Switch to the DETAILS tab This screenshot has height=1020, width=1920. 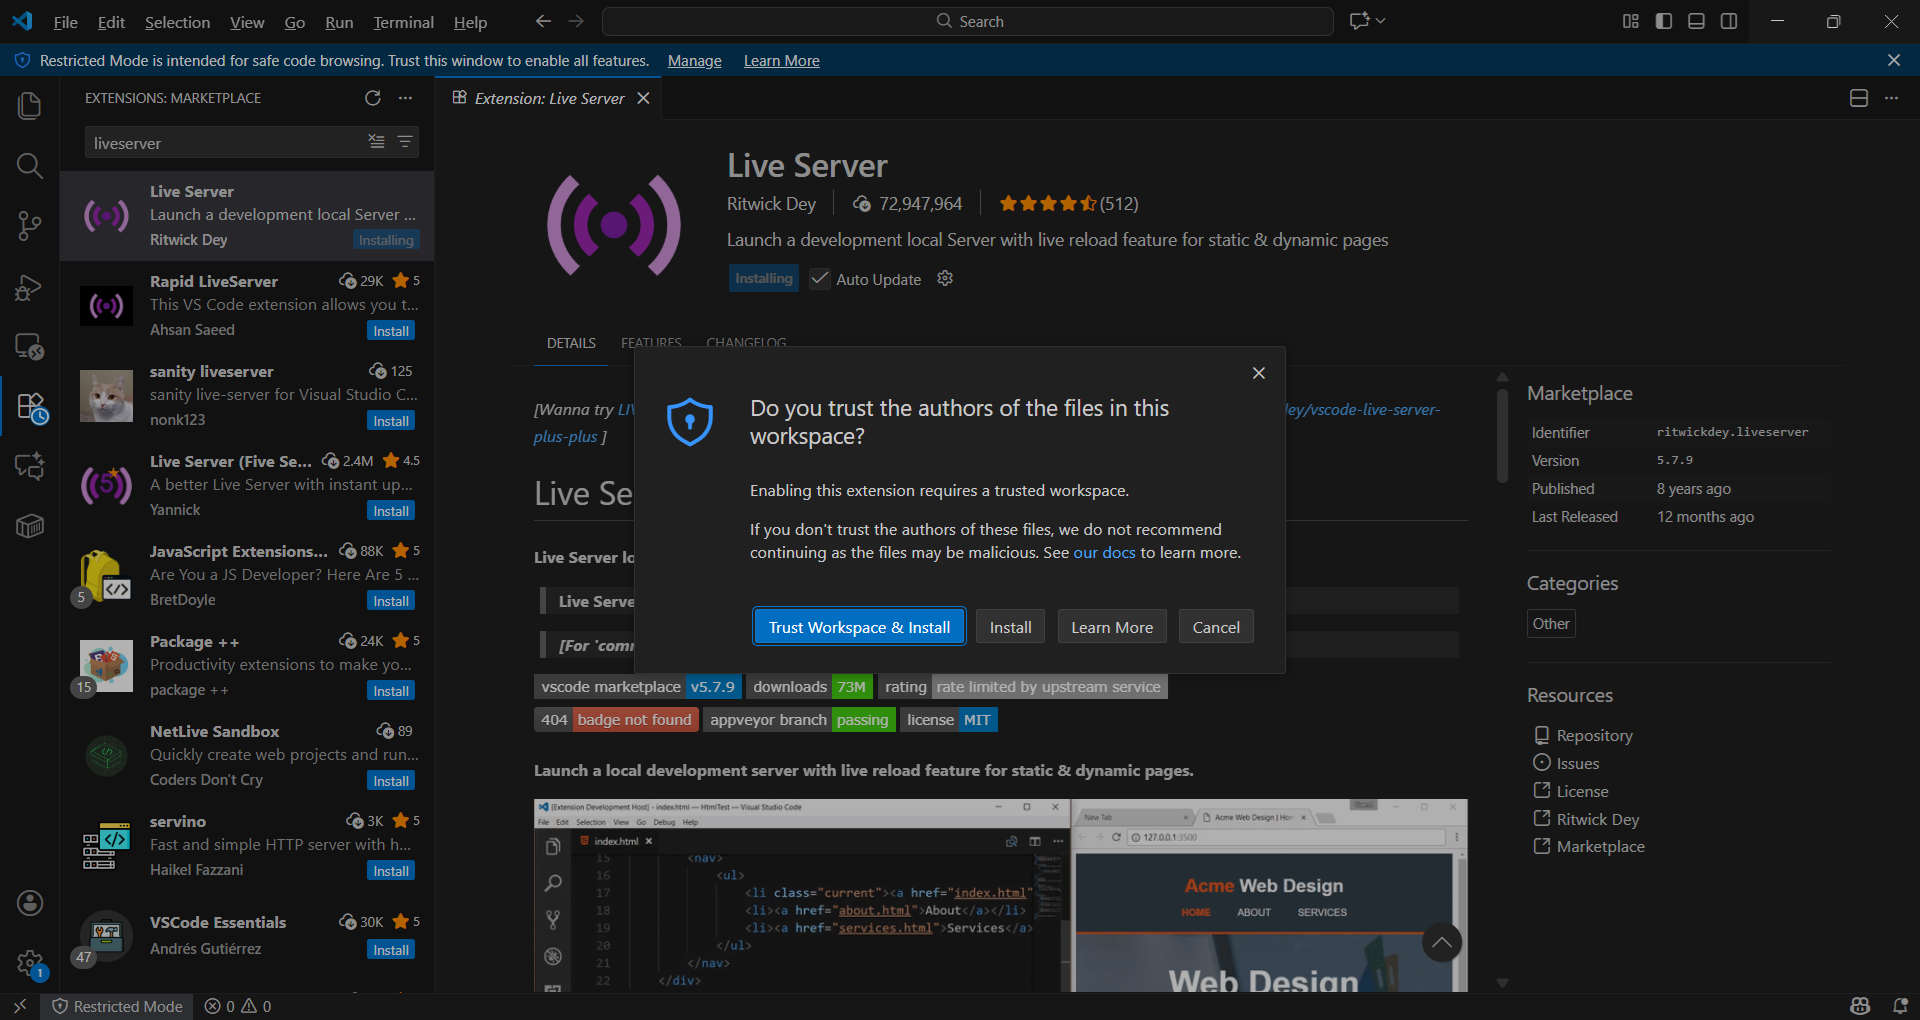coord(571,343)
